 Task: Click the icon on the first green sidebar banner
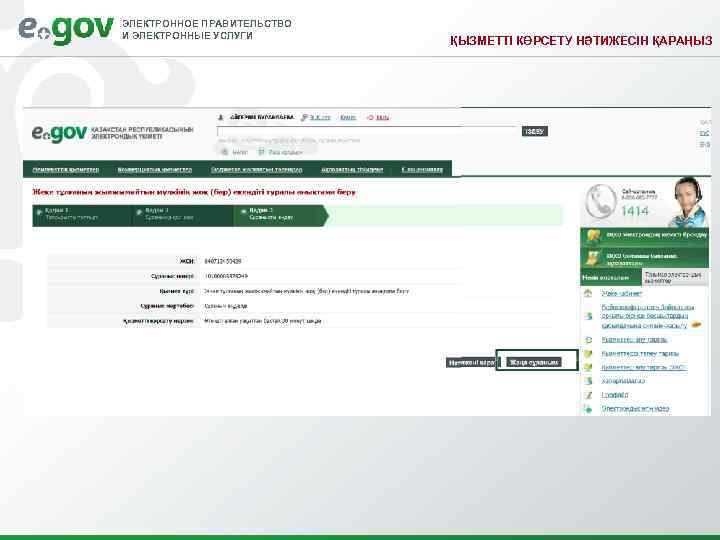[x=593, y=236]
